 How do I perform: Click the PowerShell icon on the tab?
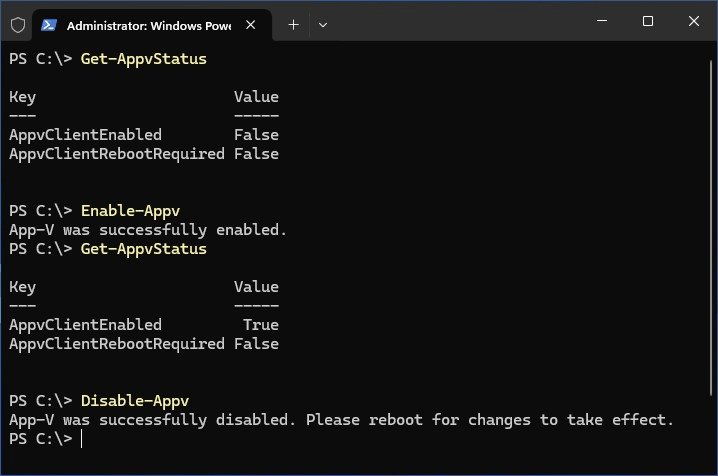49,25
